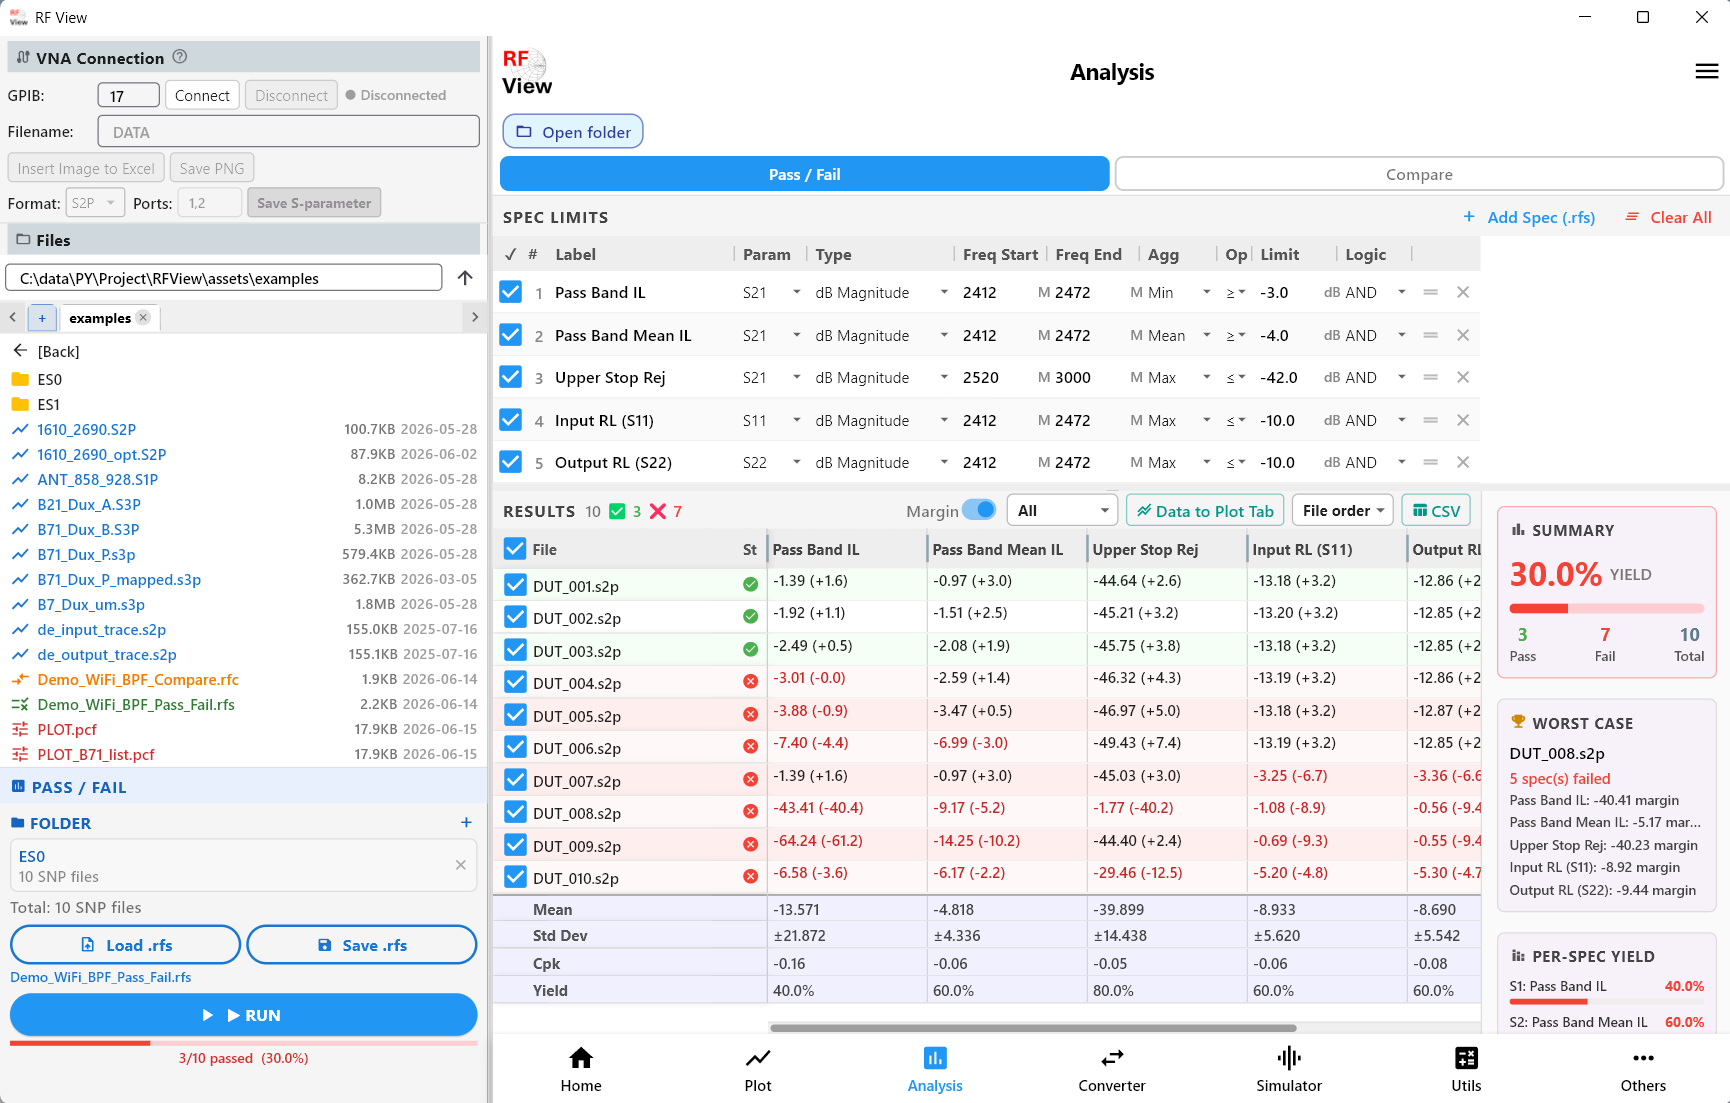The height and width of the screenshot is (1103, 1730).
Task: Open Type dropdown for Upper Stop Rej
Action: (881, 377)
